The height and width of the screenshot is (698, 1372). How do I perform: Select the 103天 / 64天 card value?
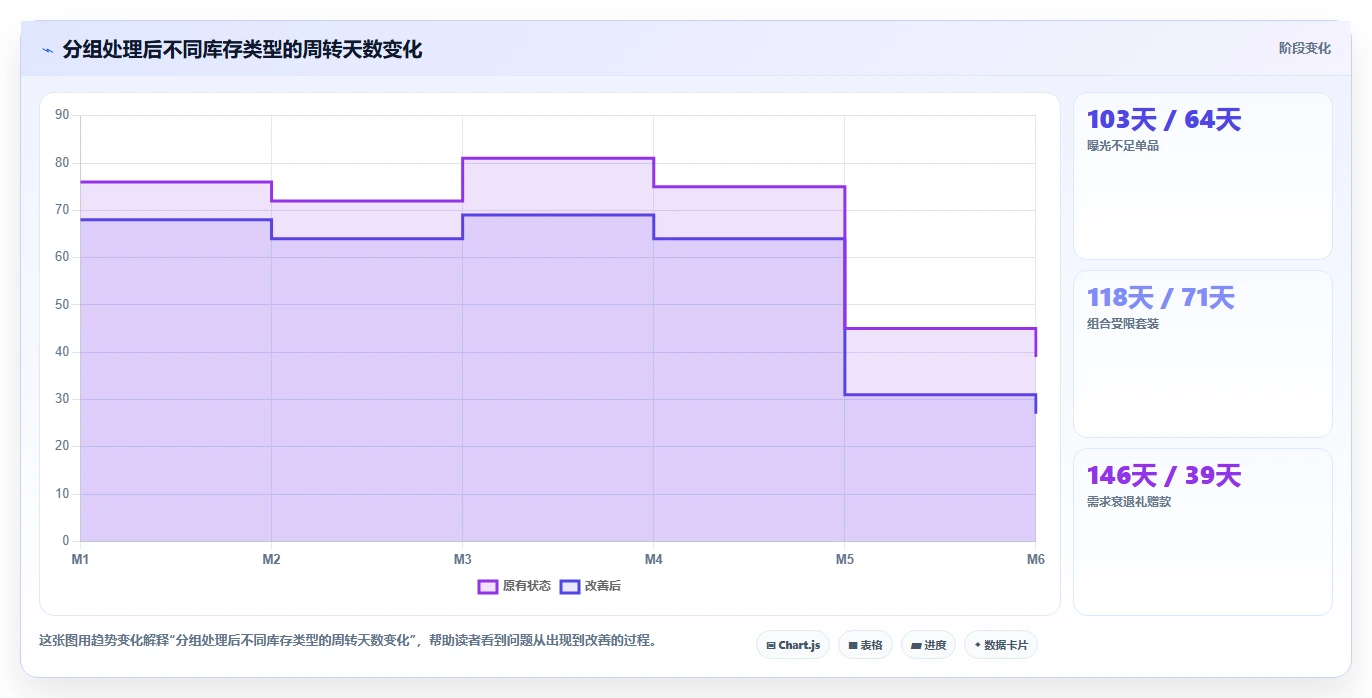tap(1164, 120)
